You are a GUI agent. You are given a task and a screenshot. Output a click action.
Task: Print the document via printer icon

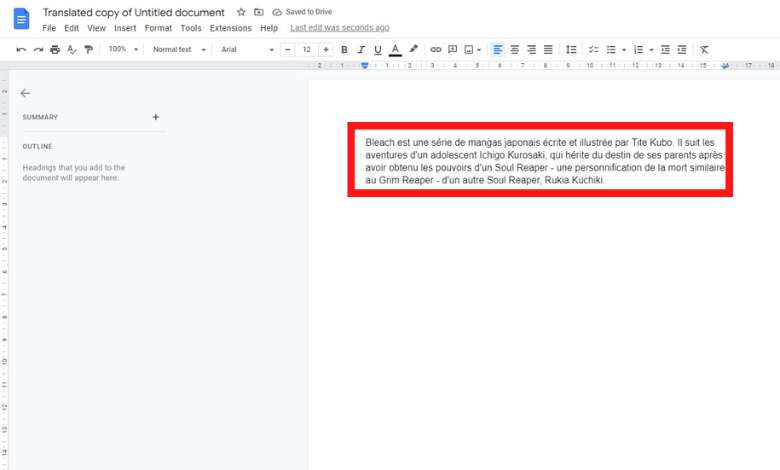click(x=55, y=50)
